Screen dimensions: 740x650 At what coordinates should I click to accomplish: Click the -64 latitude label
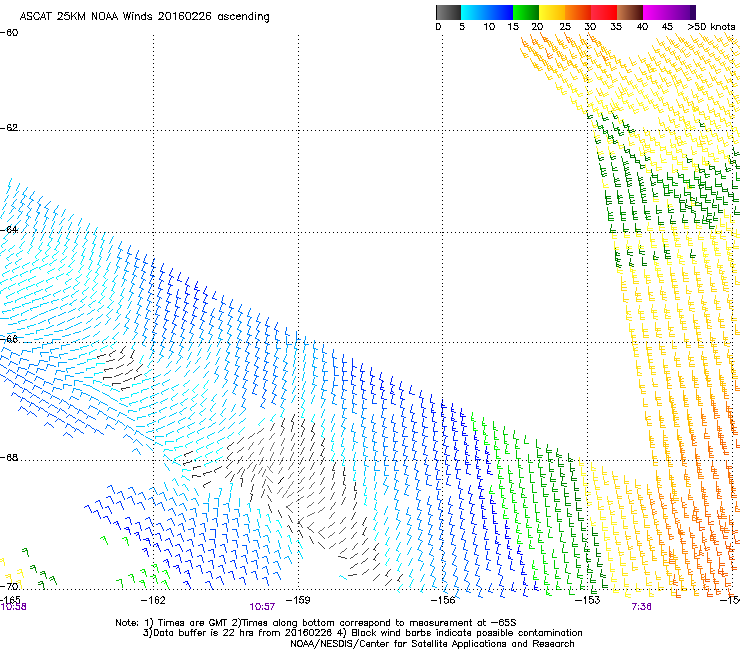9,230
